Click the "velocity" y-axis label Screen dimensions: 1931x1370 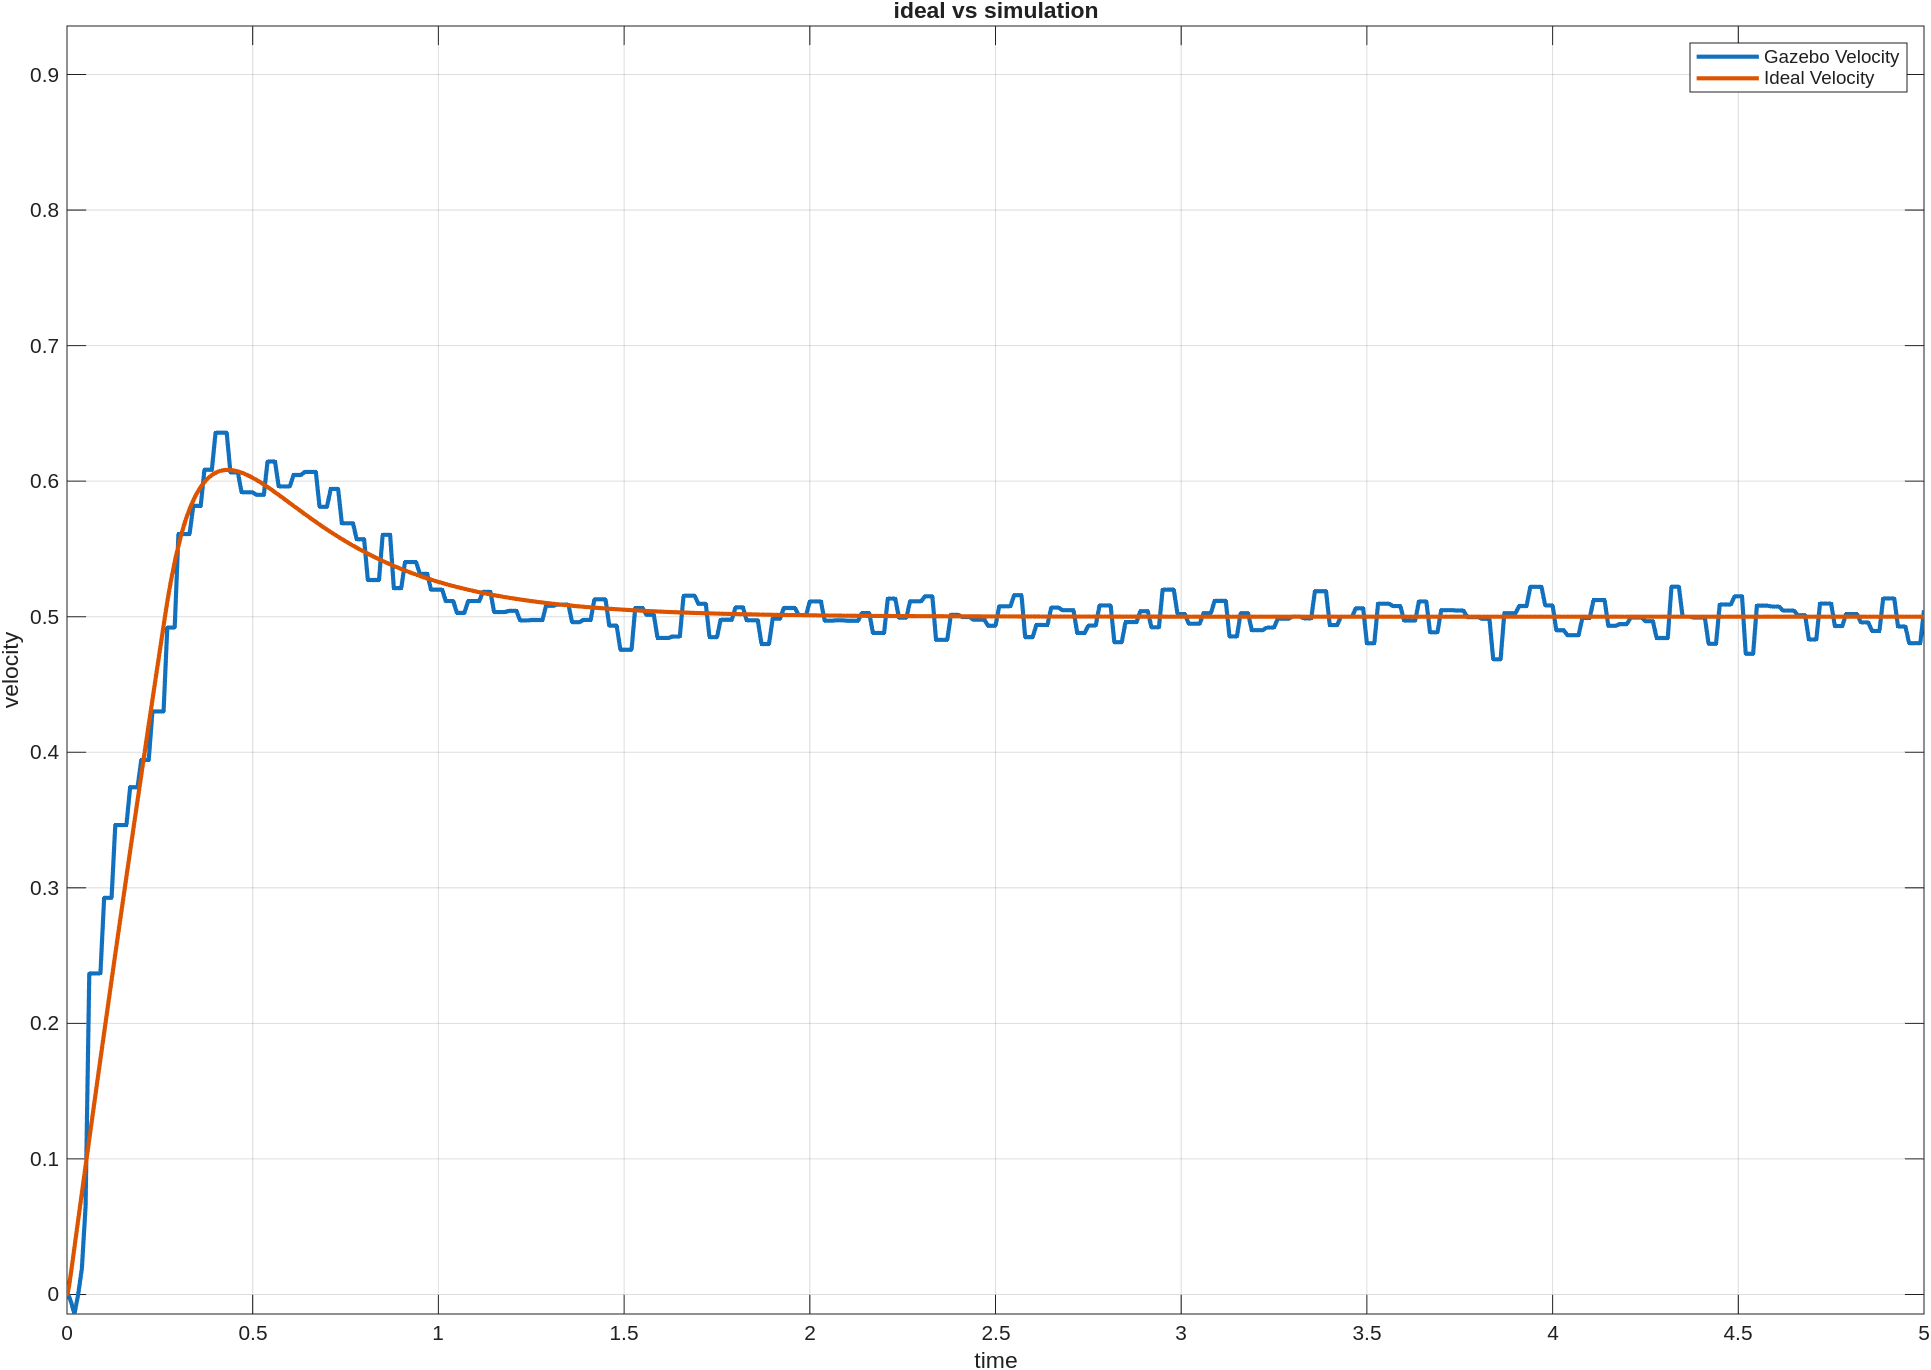(x=12, y=670)
